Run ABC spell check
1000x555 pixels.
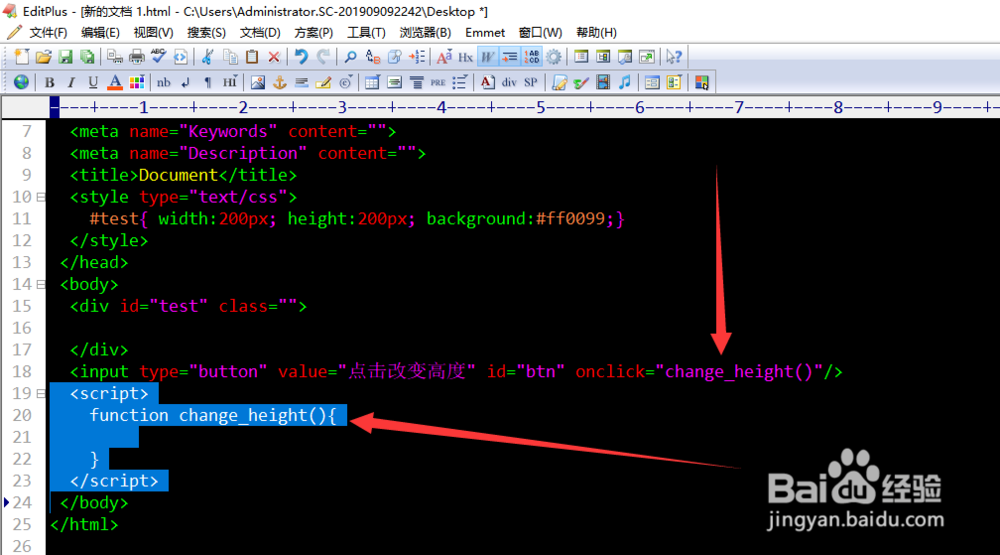click(x=158, y=57)
